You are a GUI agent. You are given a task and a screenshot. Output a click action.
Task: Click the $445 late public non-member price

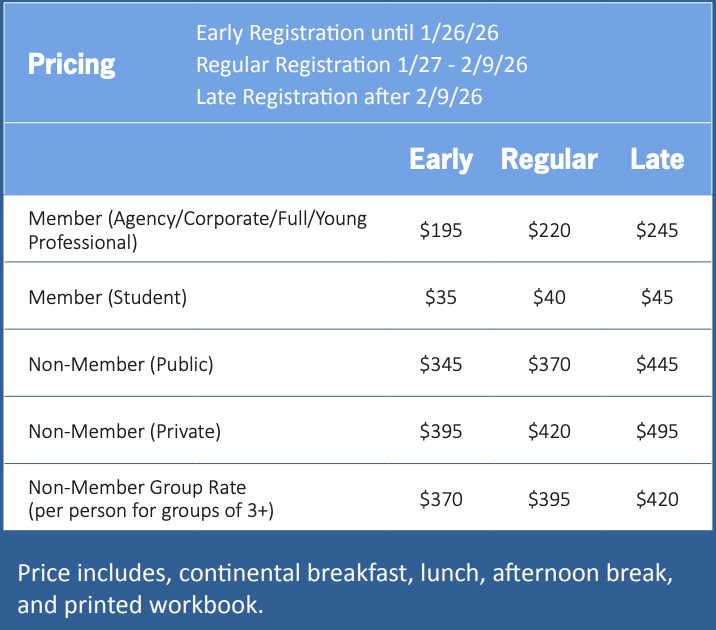[x=657, y=364]
